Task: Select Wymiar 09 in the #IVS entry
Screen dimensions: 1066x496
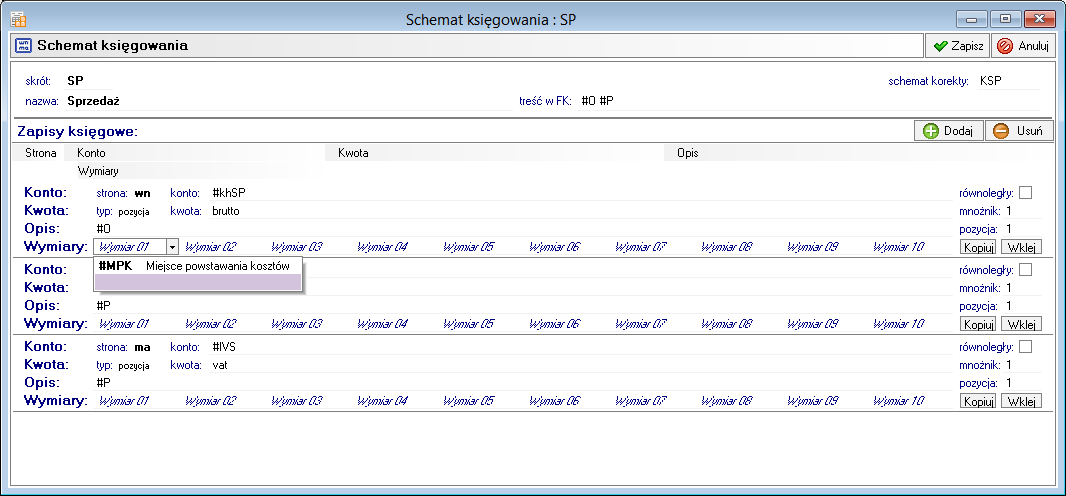Action: tap(812, 402)
